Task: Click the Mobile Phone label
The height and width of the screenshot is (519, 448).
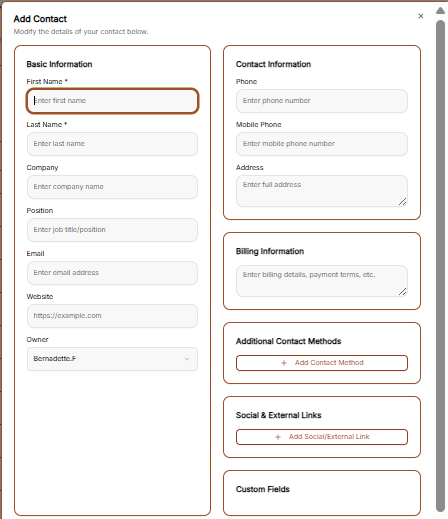Action: coord(258,124)
